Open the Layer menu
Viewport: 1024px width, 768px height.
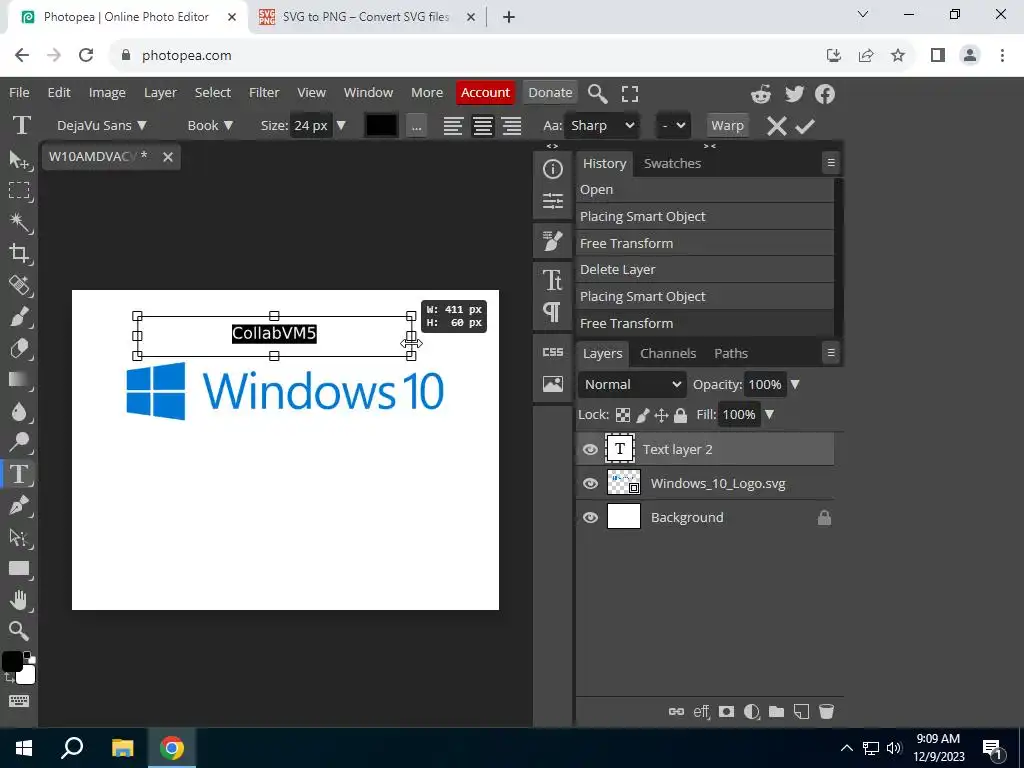coord(160,93)
